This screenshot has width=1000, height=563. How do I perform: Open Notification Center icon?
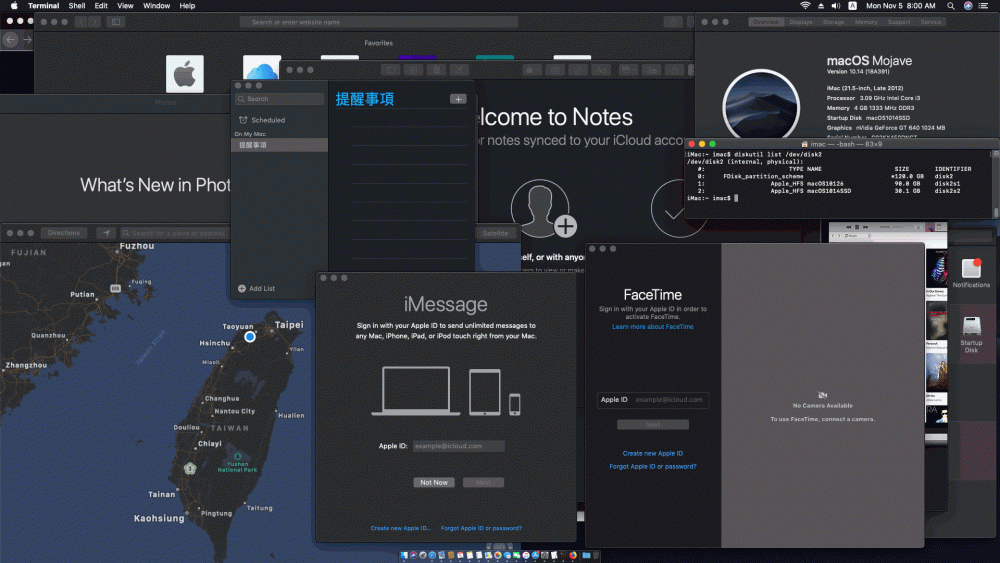coord(983,6)
